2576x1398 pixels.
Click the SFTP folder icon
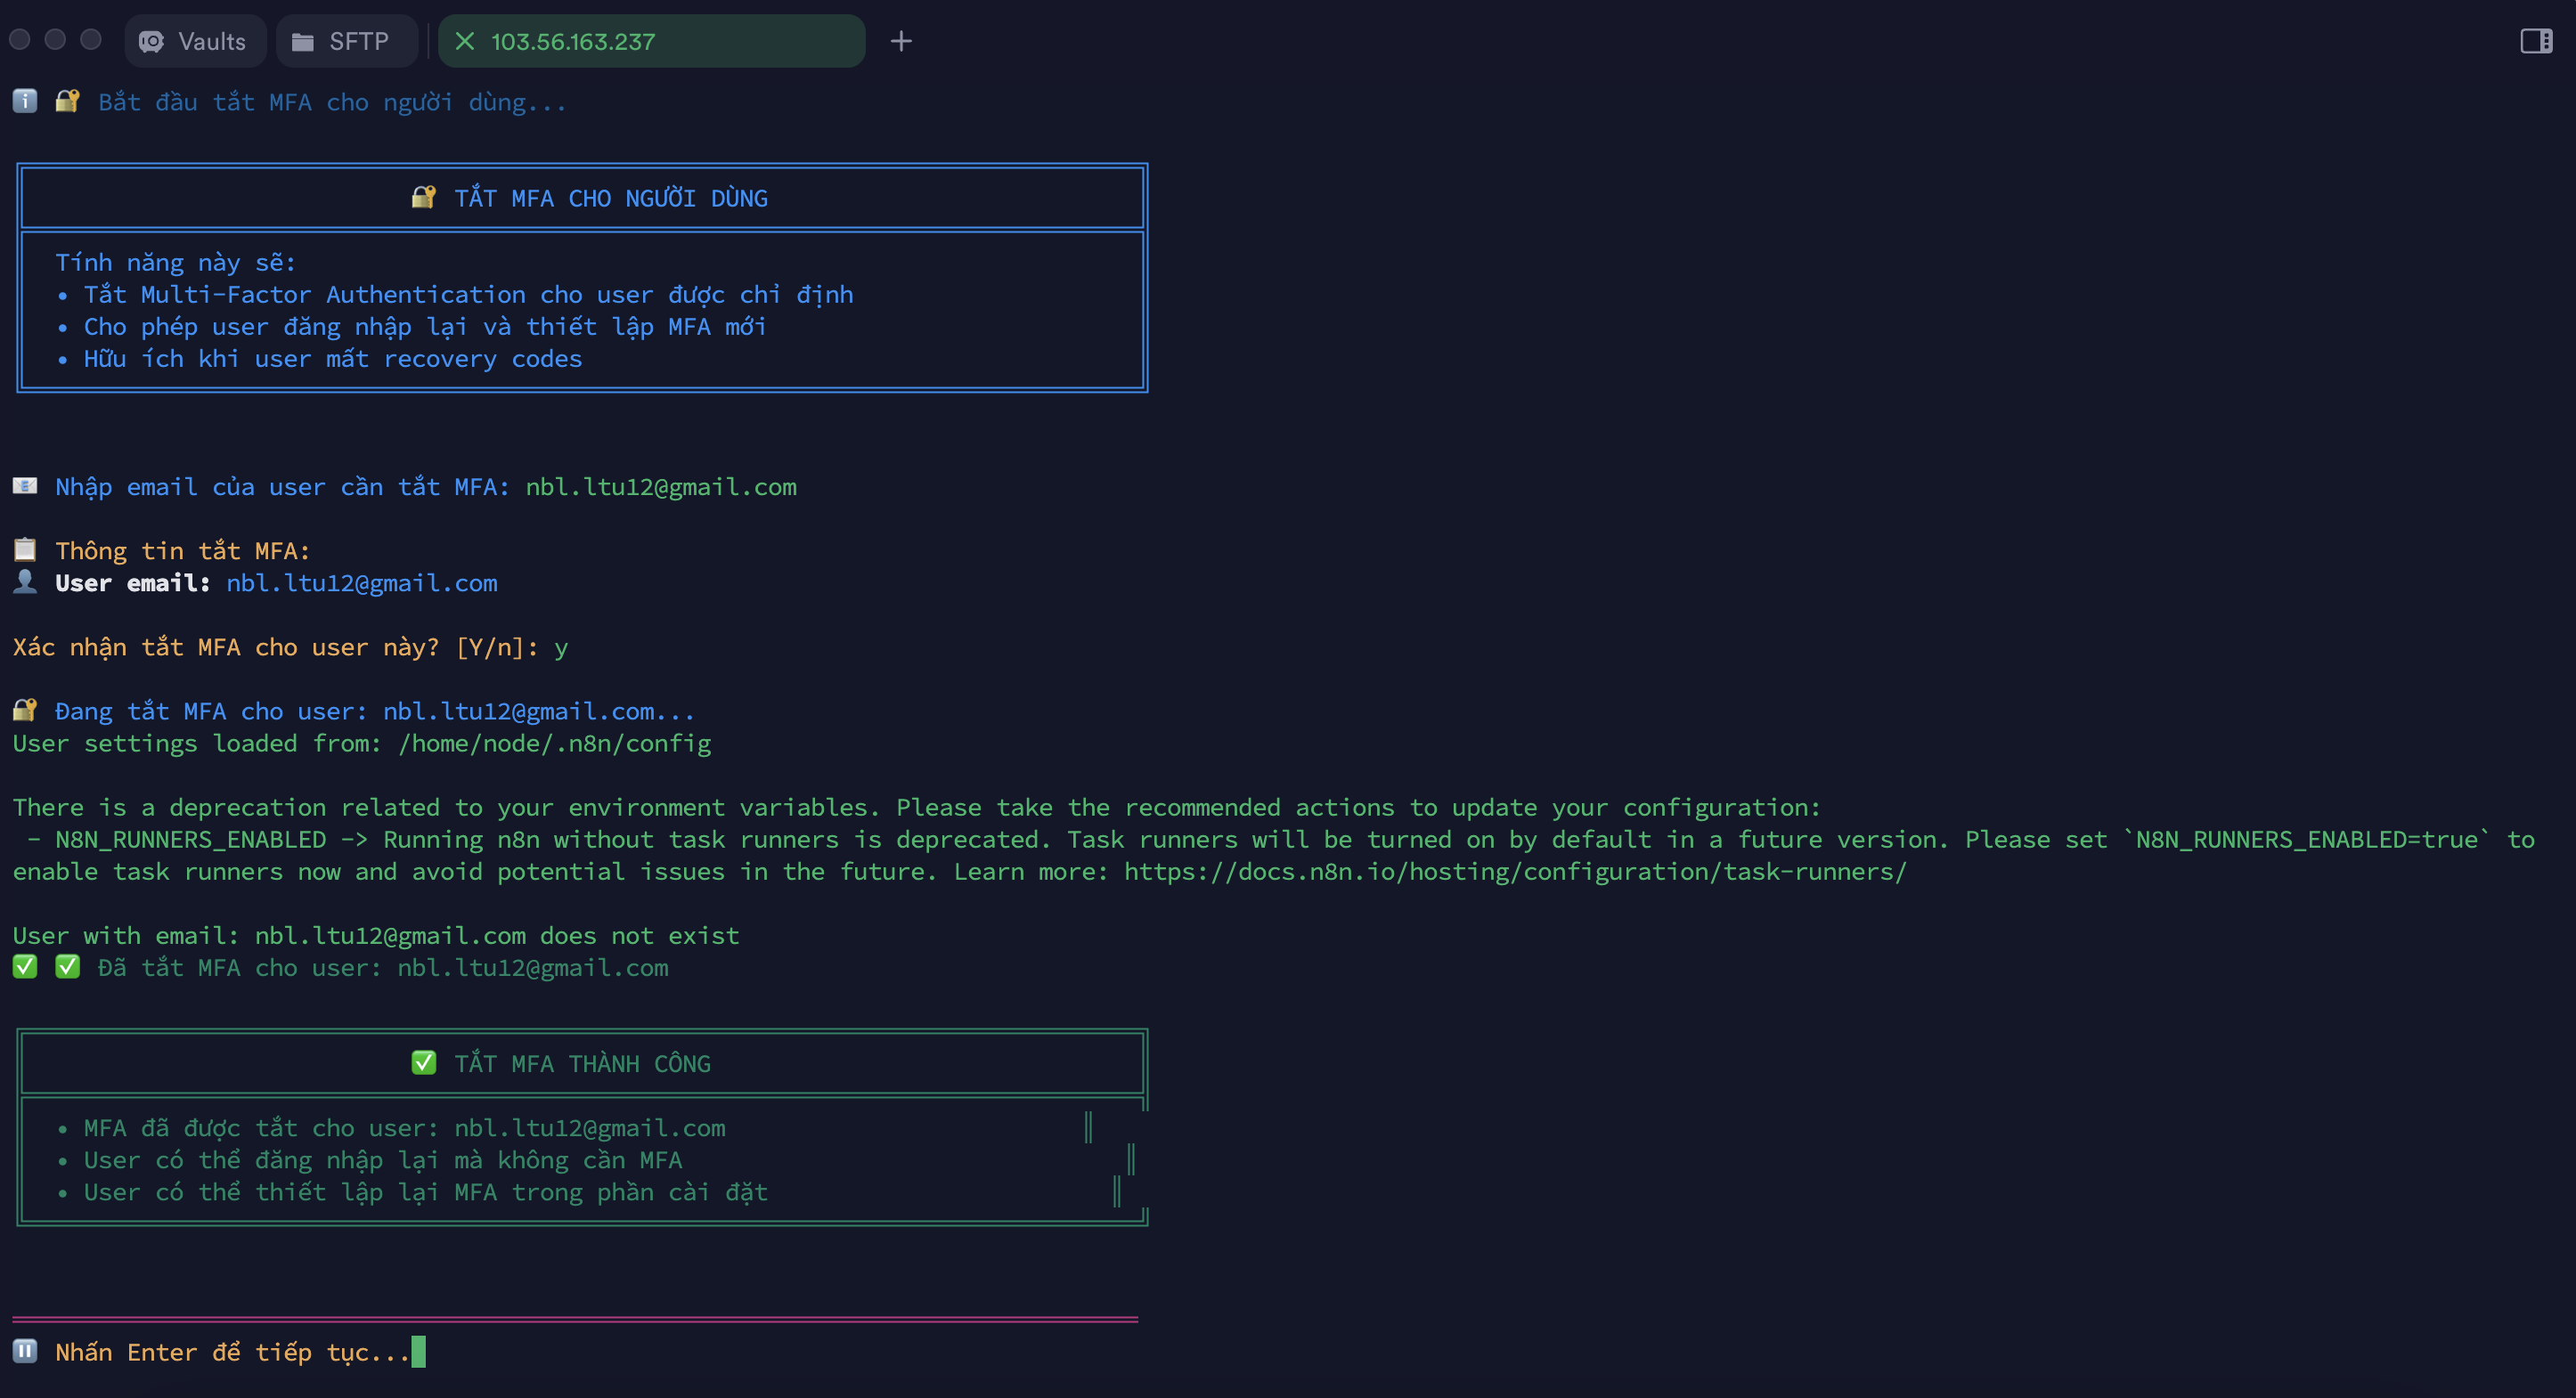pyautogui.click(x=302, y=41)
